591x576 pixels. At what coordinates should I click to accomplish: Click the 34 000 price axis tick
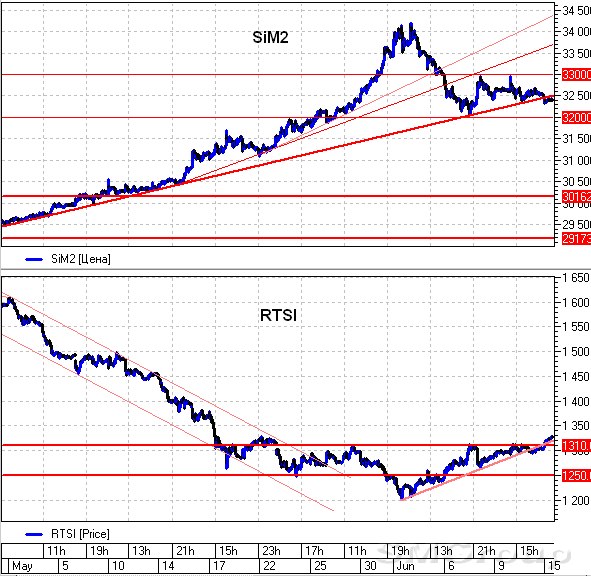coord(576,32)
